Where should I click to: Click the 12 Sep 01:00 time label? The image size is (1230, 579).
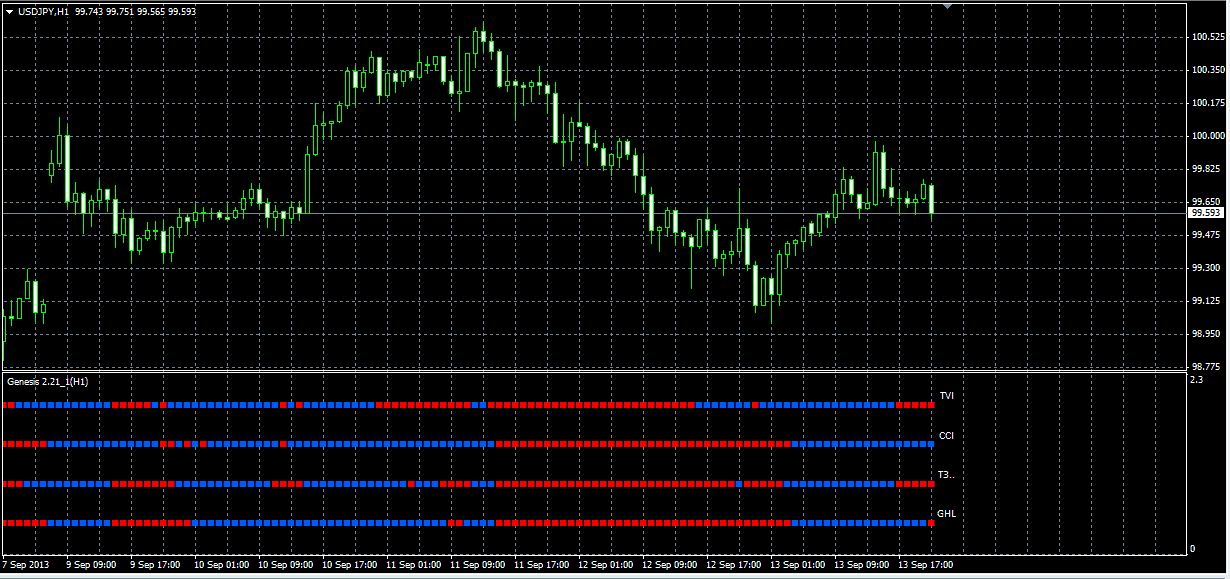605,565
